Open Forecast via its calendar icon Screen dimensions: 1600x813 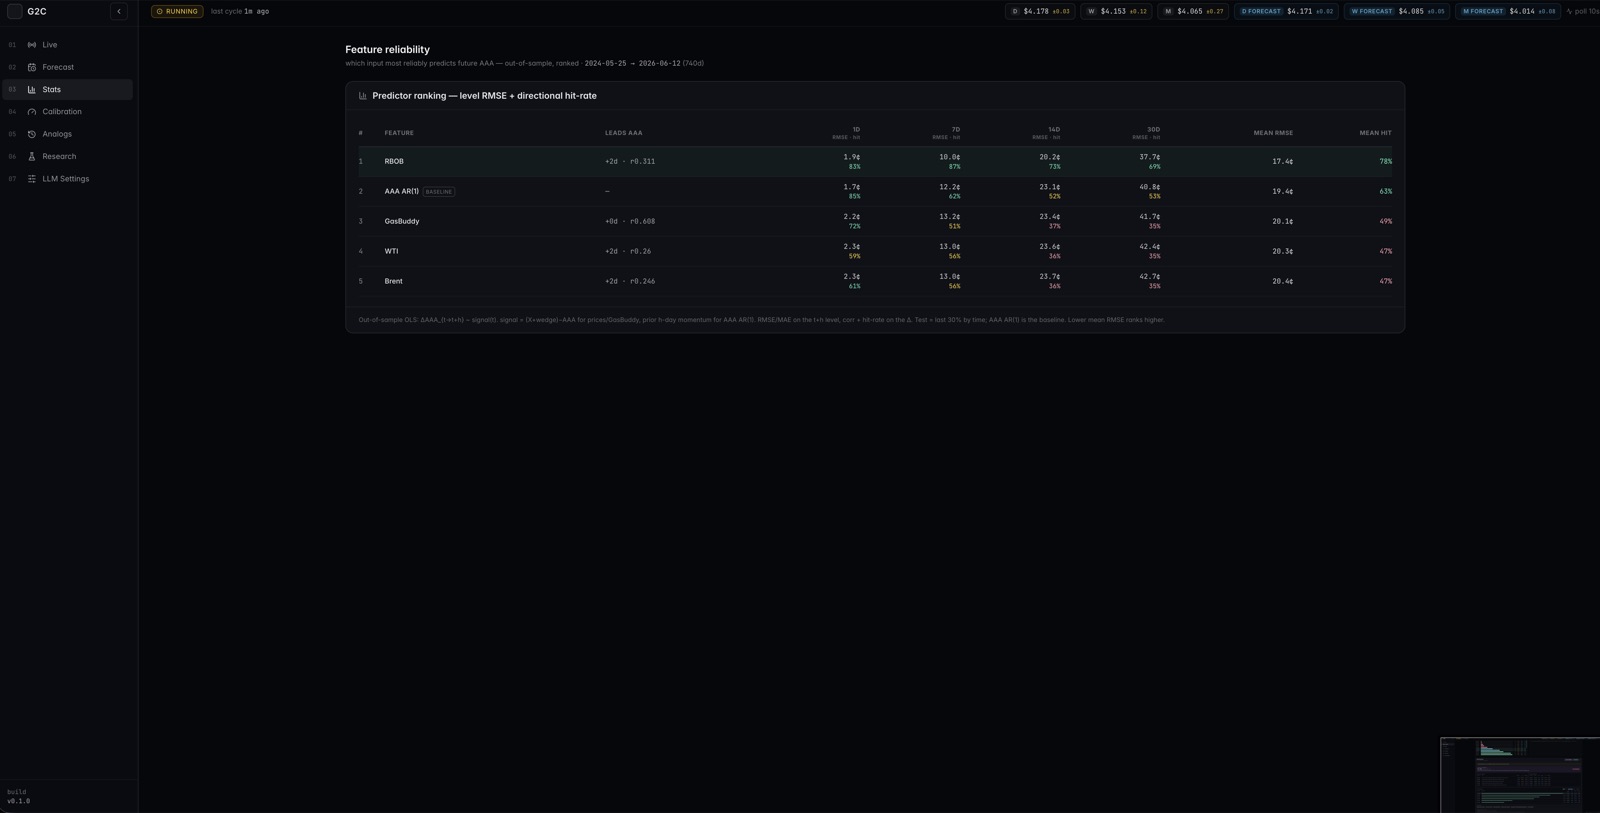(32, 67)
